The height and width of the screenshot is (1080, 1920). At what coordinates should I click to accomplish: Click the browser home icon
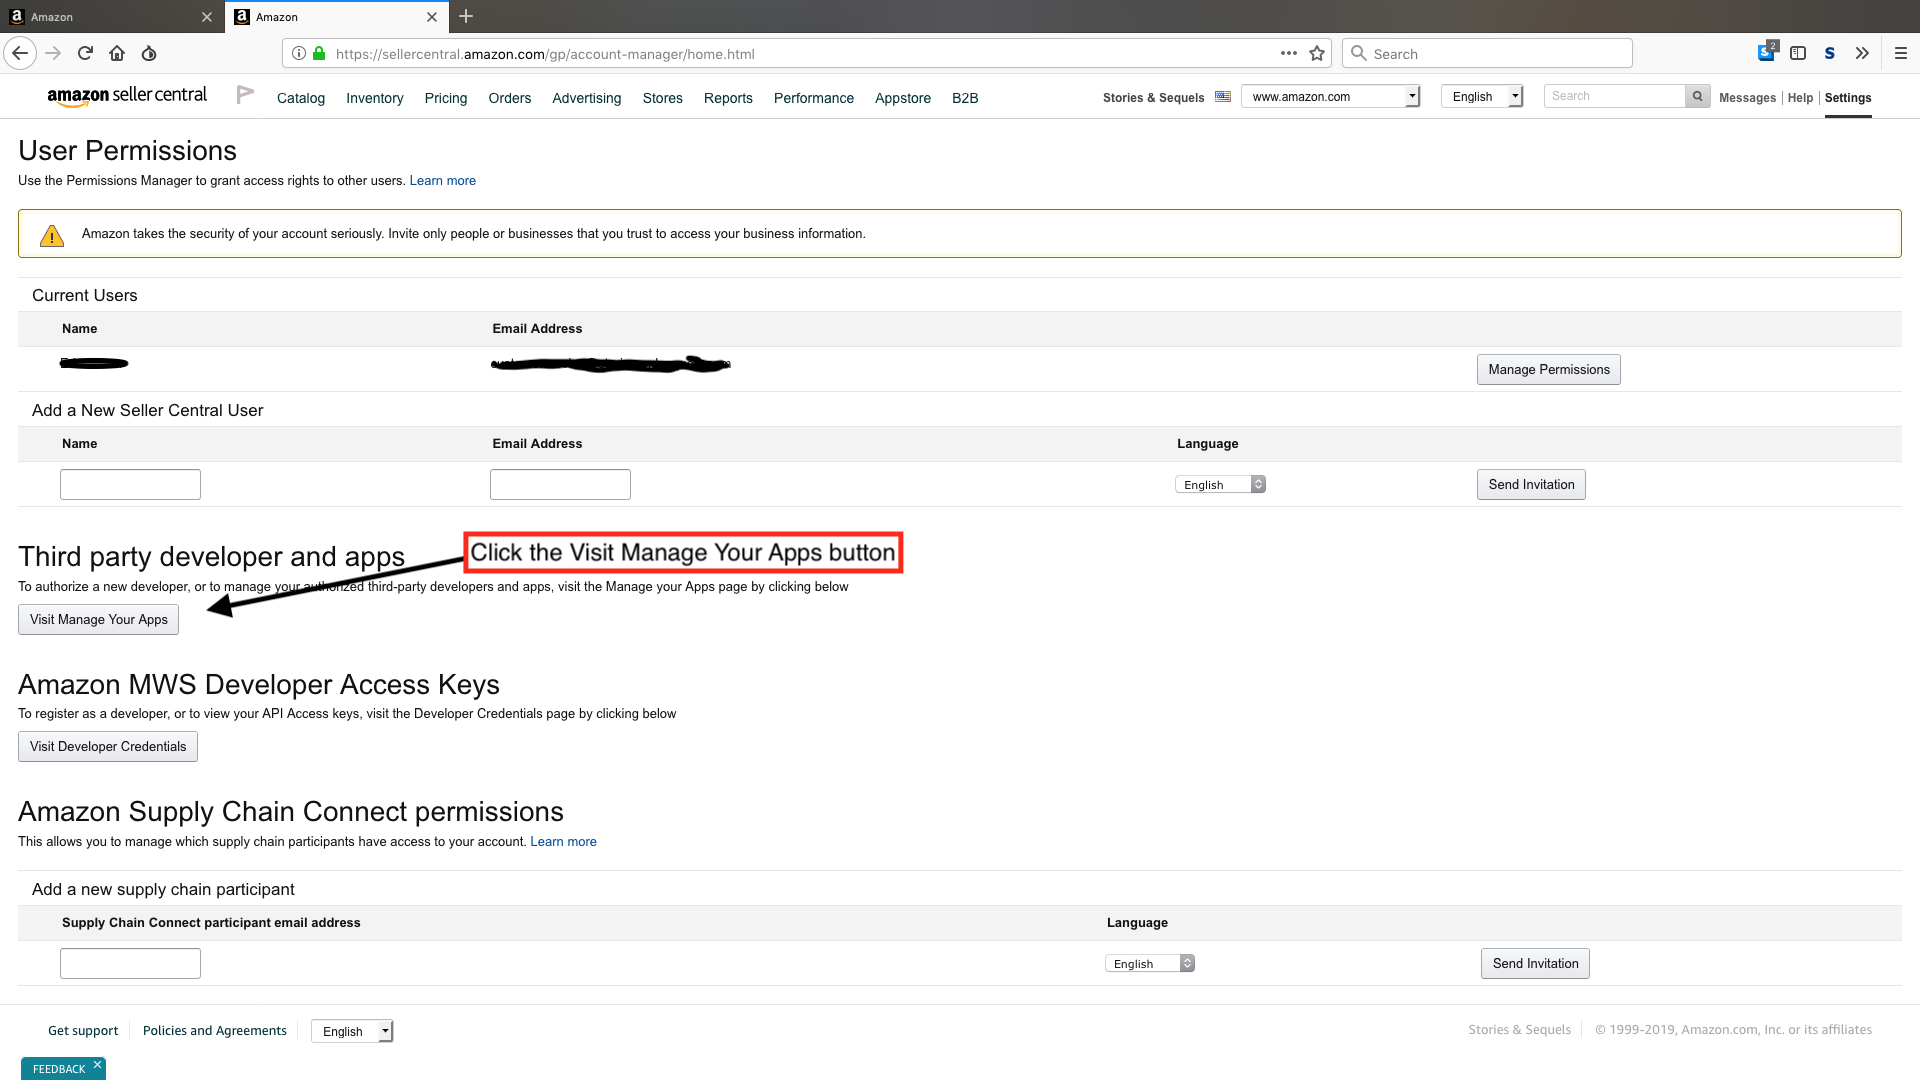(117, 54)
